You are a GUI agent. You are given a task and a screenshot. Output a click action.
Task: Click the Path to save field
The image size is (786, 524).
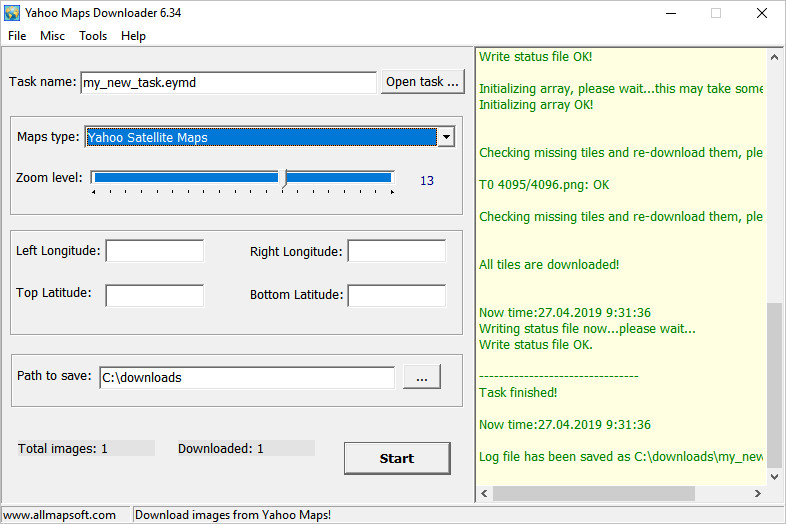247,378
